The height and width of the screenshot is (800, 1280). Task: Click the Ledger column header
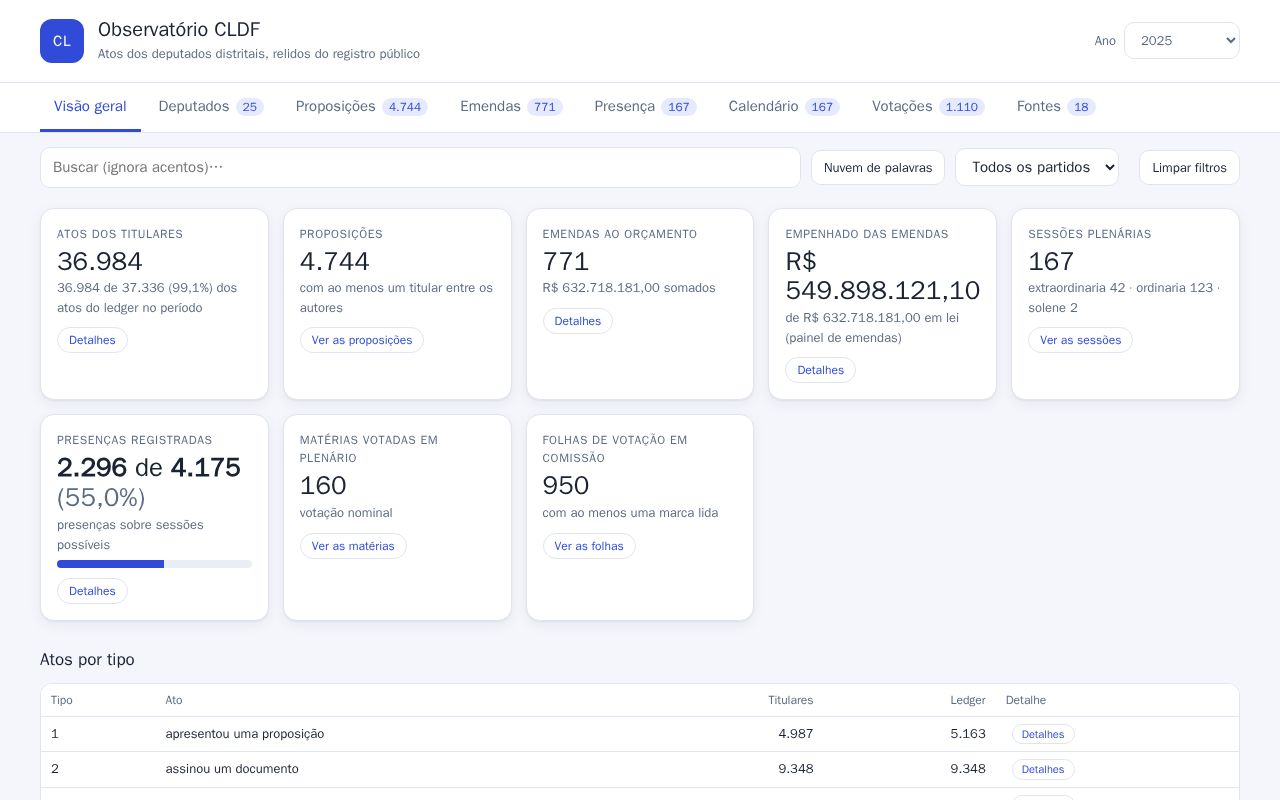click(968, 700)
